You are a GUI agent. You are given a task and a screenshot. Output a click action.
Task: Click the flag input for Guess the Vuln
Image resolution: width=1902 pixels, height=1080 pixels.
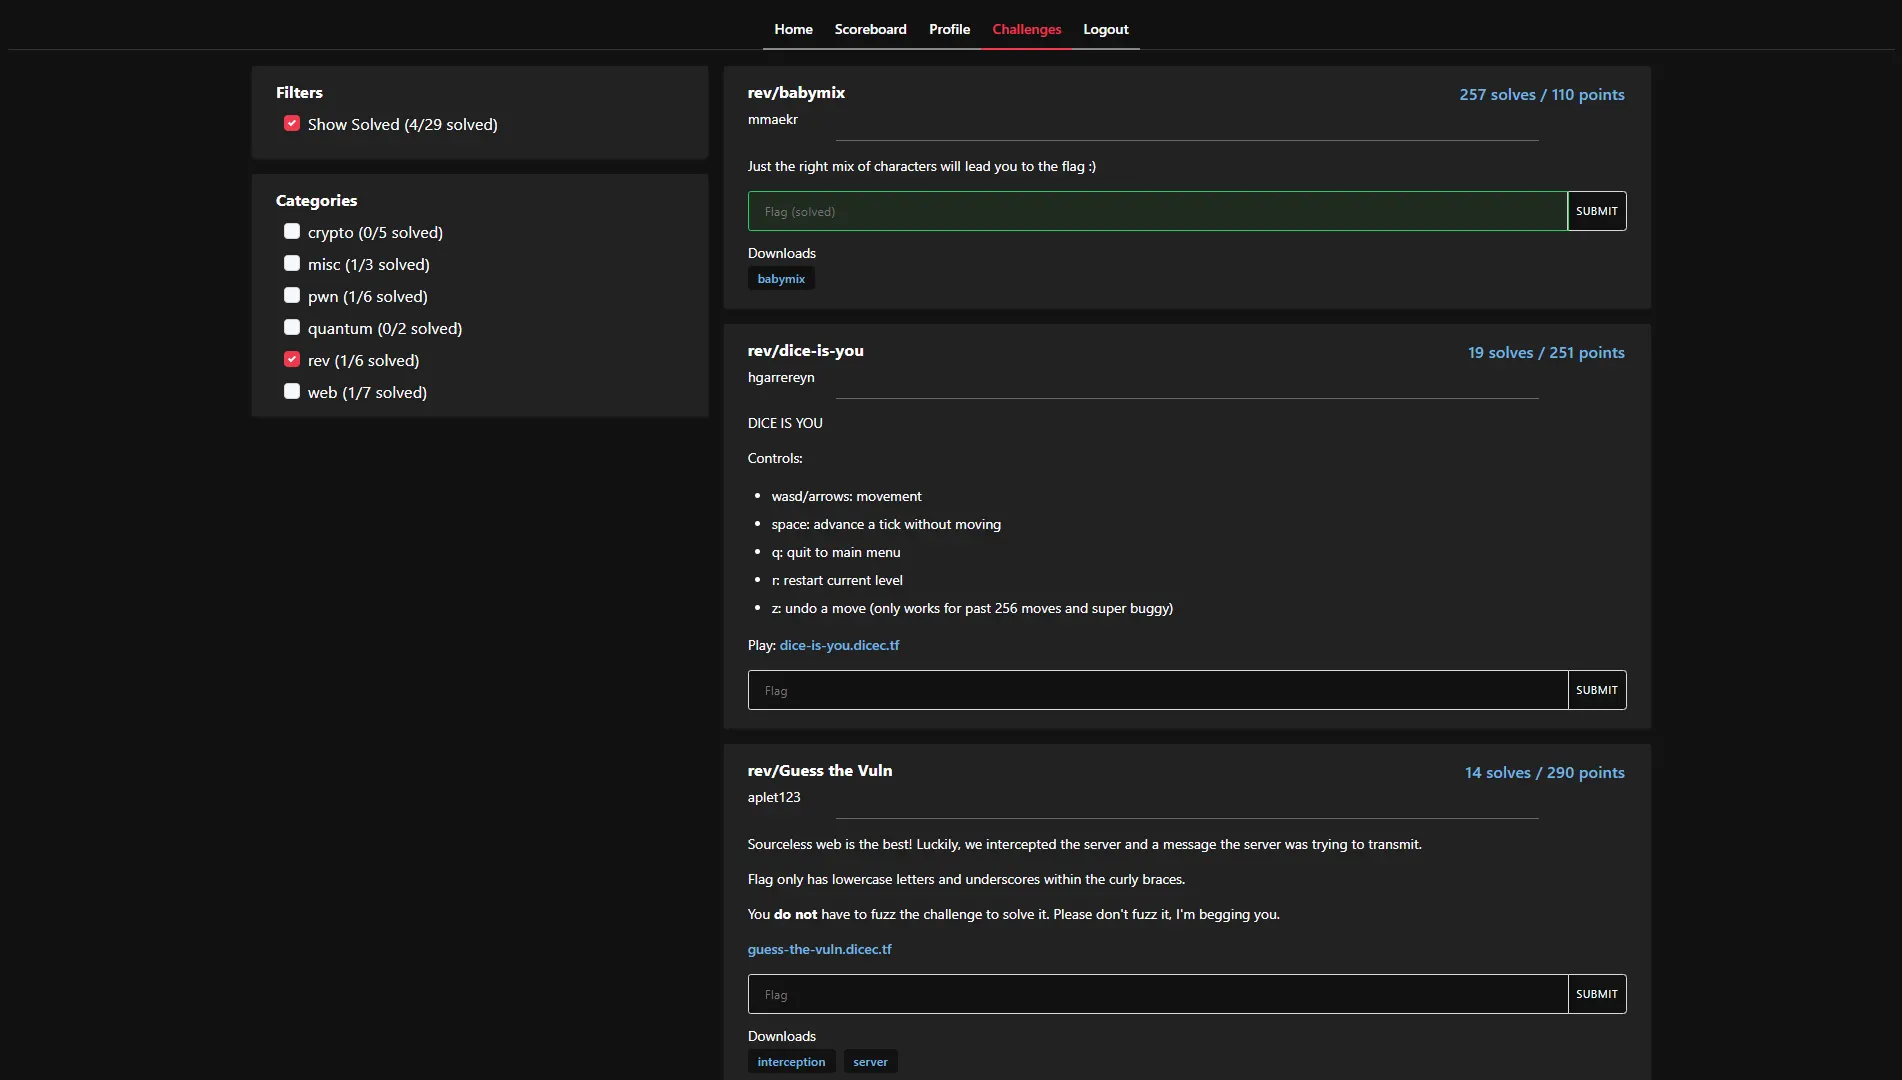tap(1157, 995)
